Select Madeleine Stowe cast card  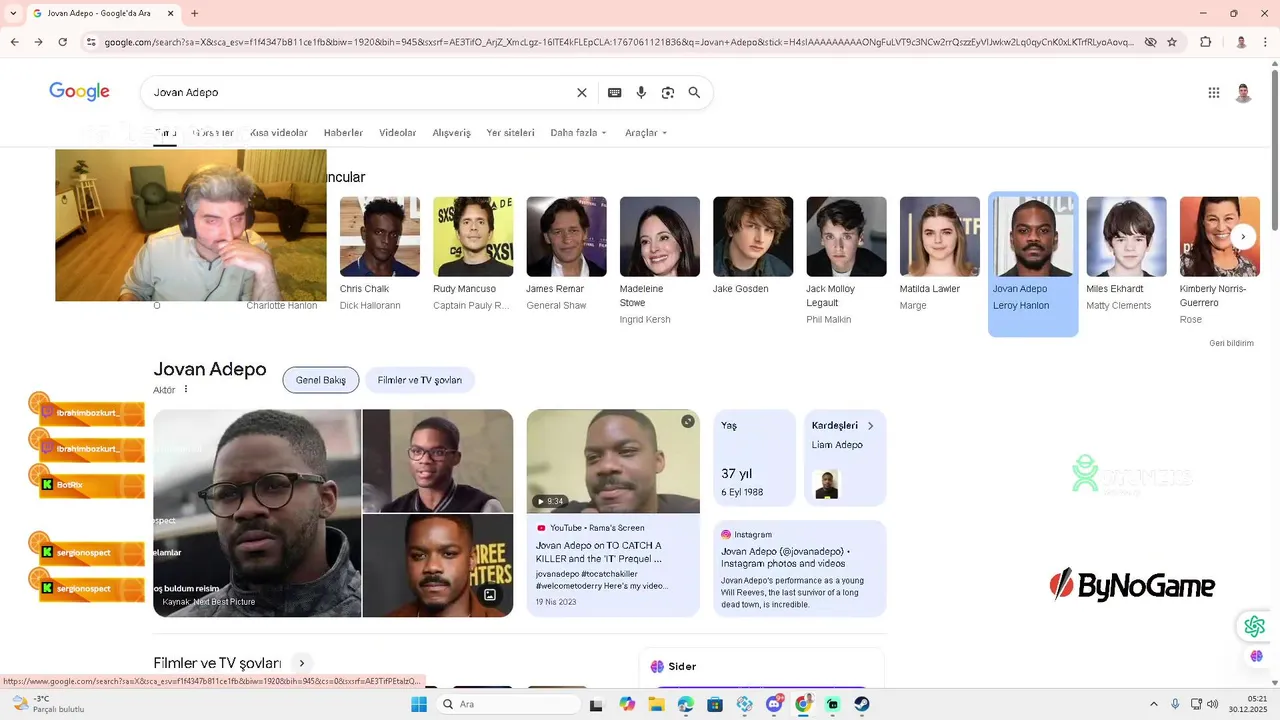tap(660, 261)
